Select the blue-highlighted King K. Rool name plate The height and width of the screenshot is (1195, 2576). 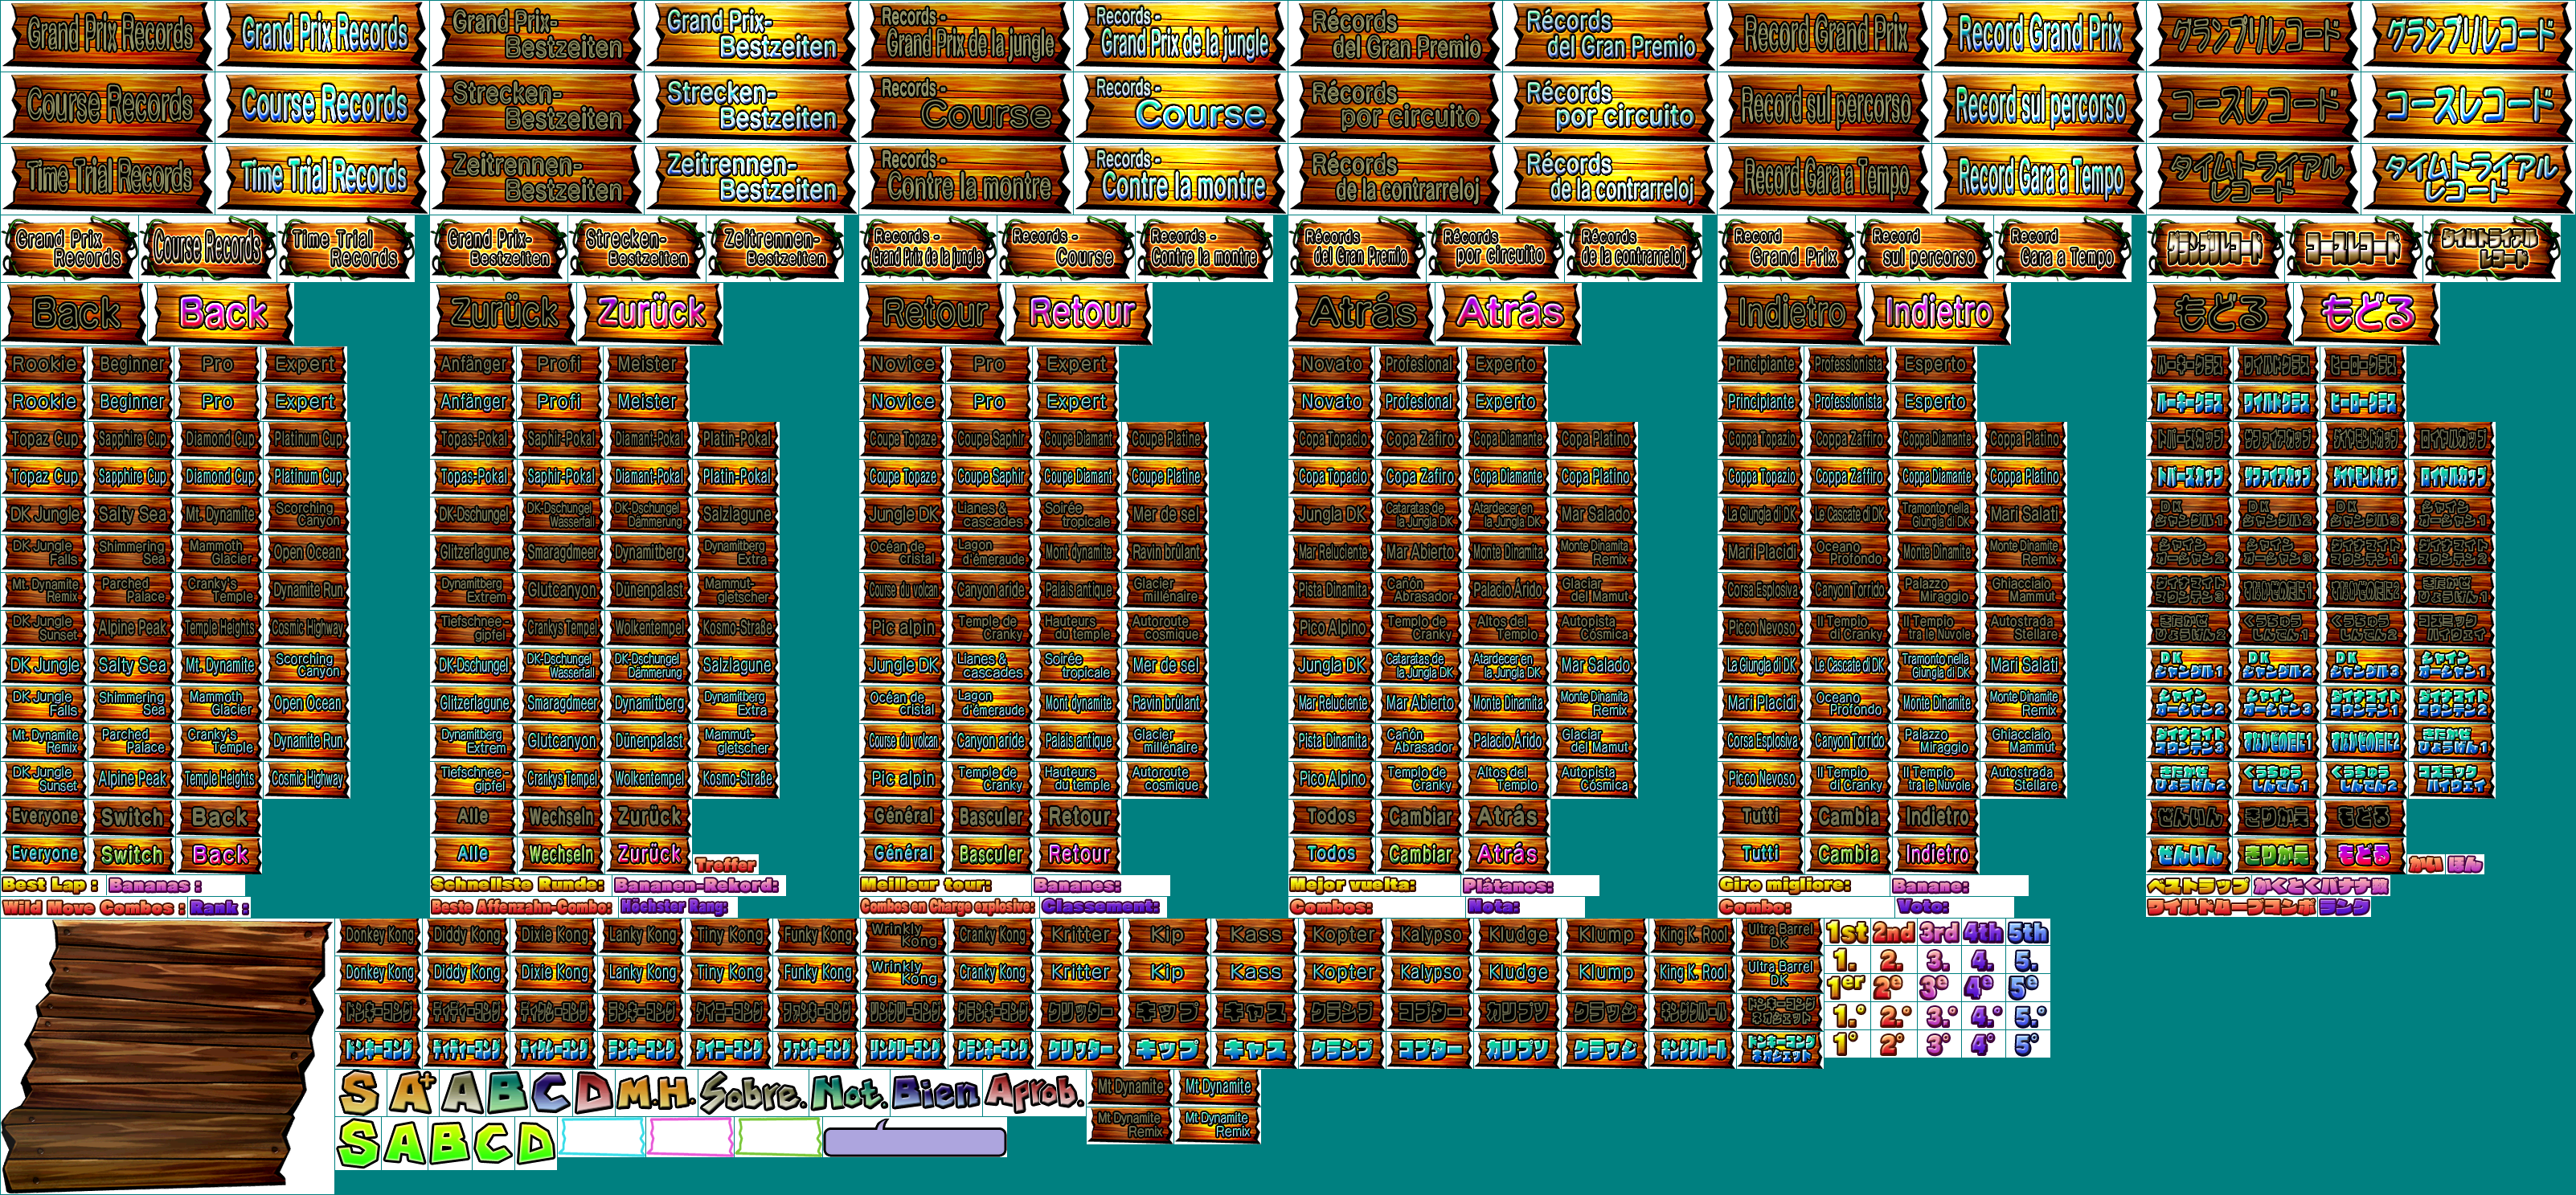point(1693,972)
